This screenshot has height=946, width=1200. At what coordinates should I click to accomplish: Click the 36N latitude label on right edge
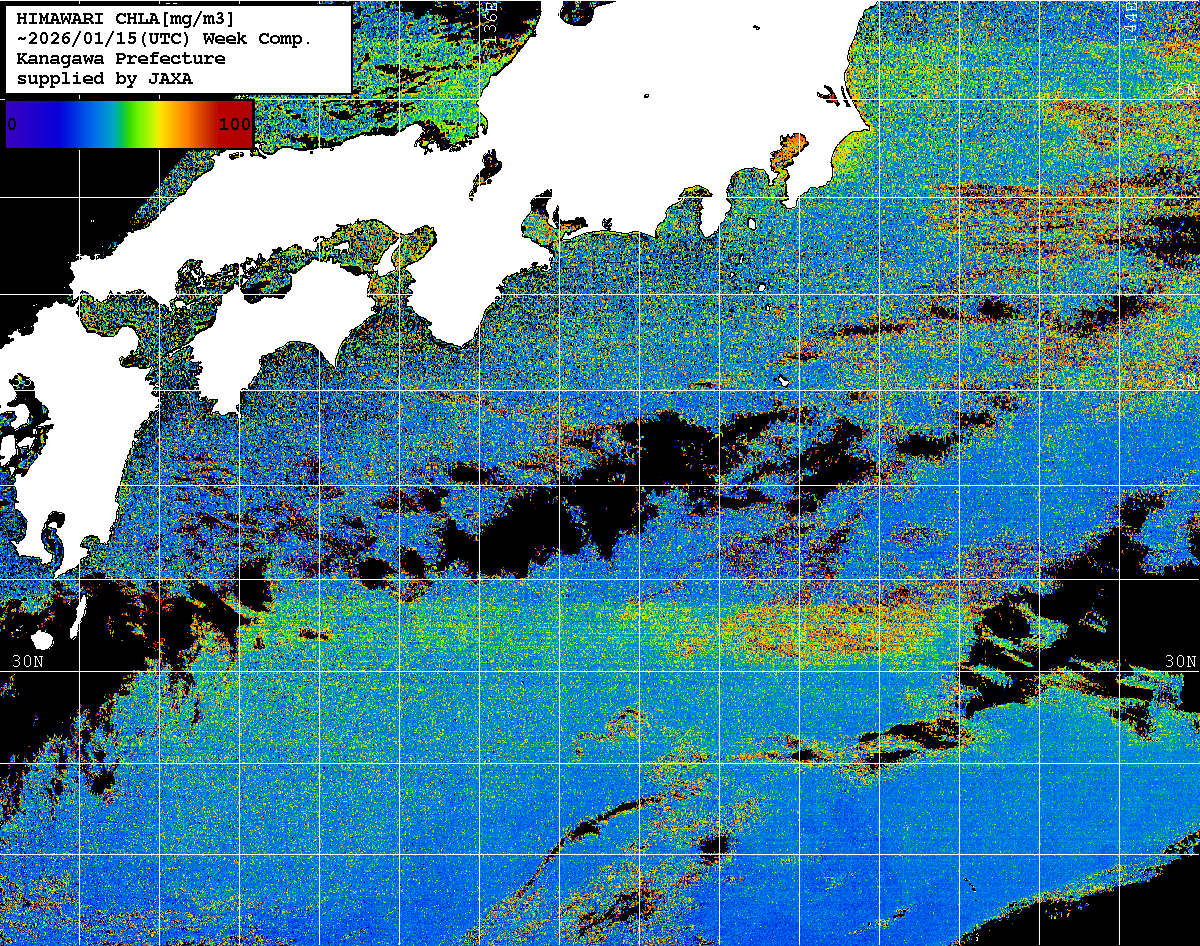pyautogui.click(x=1182, y=91)
